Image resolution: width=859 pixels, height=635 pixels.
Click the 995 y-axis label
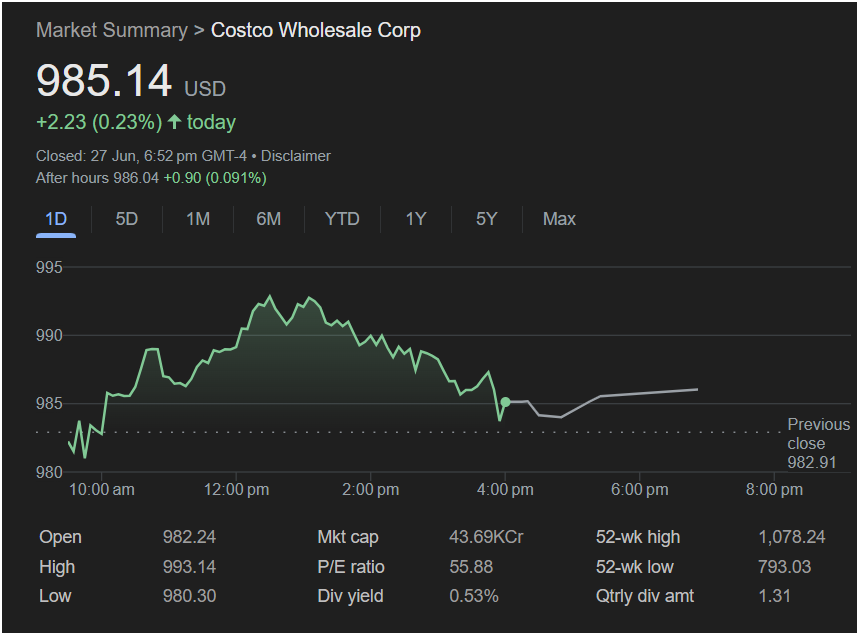[x=49, y=267]
